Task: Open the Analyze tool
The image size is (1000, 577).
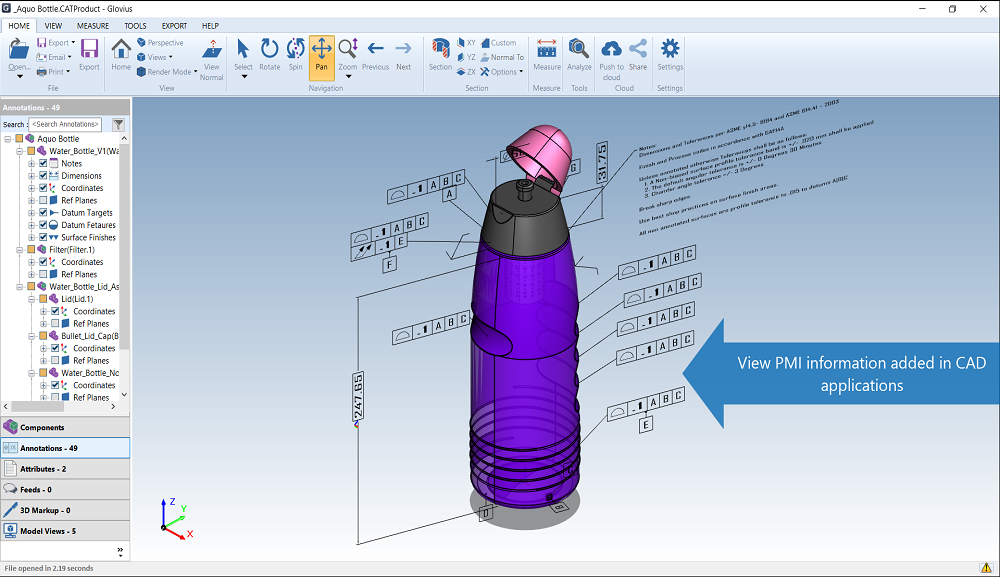Action: click(579, 54)
